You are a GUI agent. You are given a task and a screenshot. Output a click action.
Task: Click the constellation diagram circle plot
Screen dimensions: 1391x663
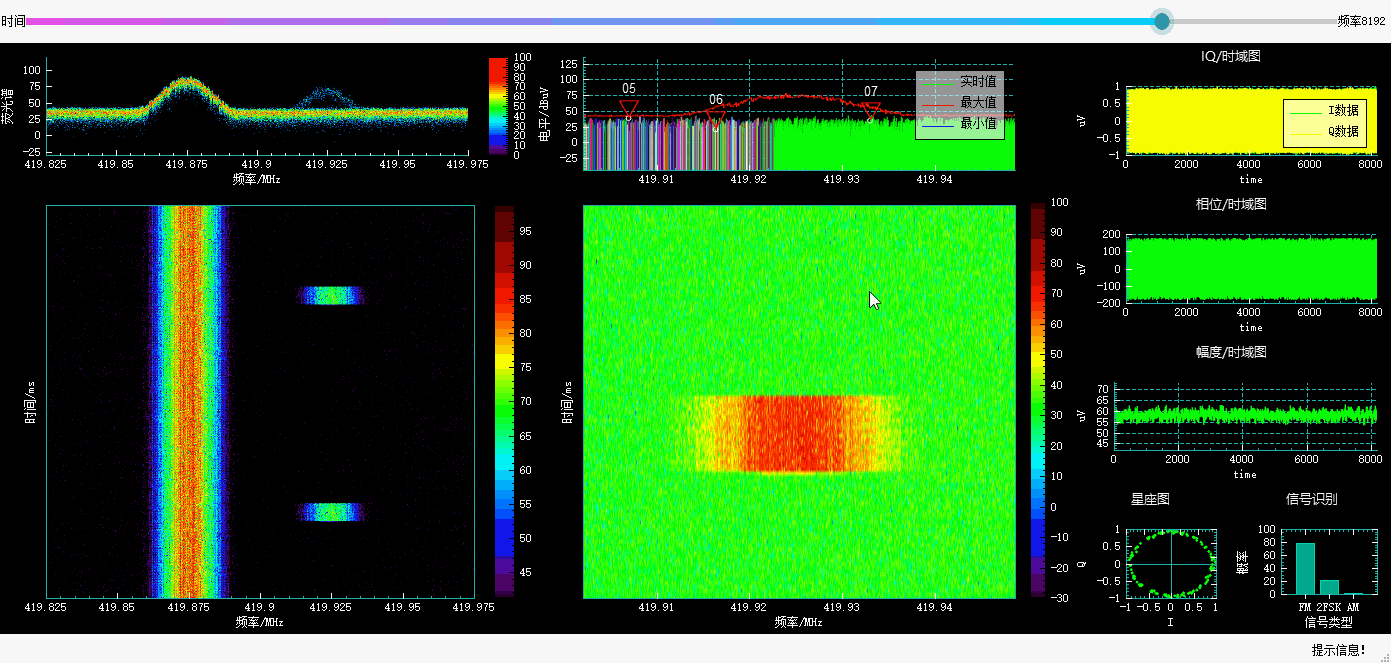coord(1170,564)
